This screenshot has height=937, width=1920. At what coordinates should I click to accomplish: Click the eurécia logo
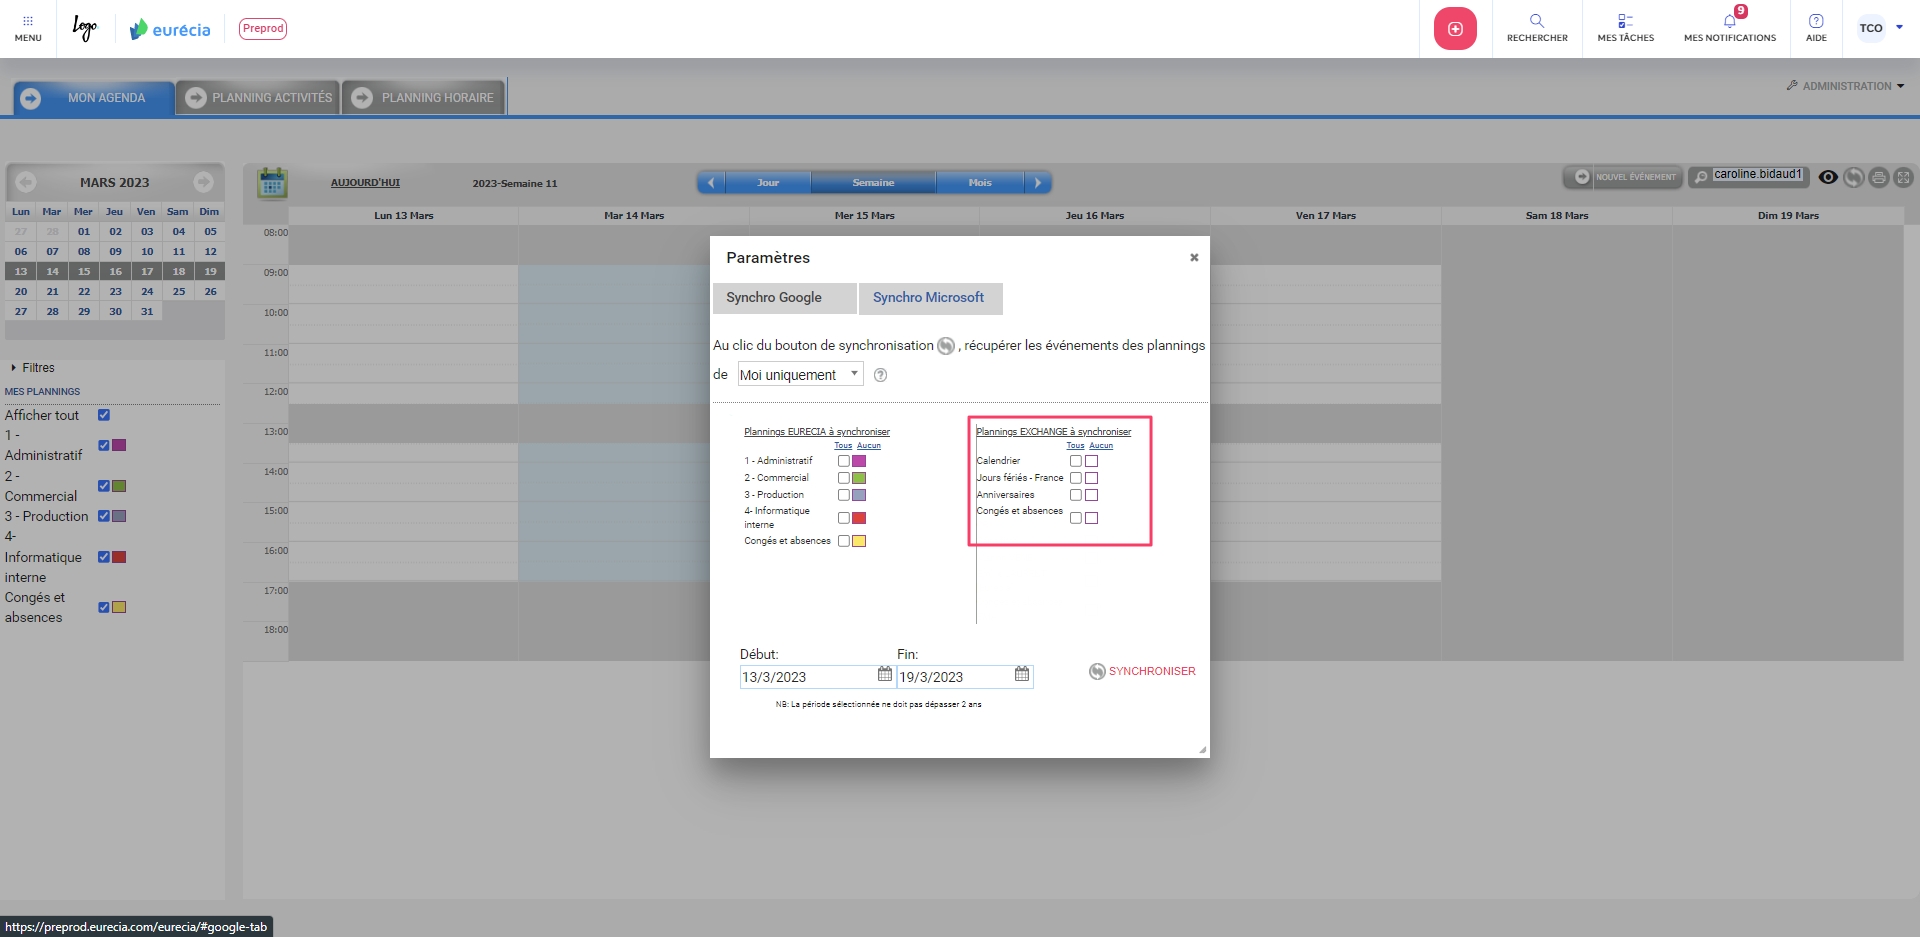click(x=170, y=29)
